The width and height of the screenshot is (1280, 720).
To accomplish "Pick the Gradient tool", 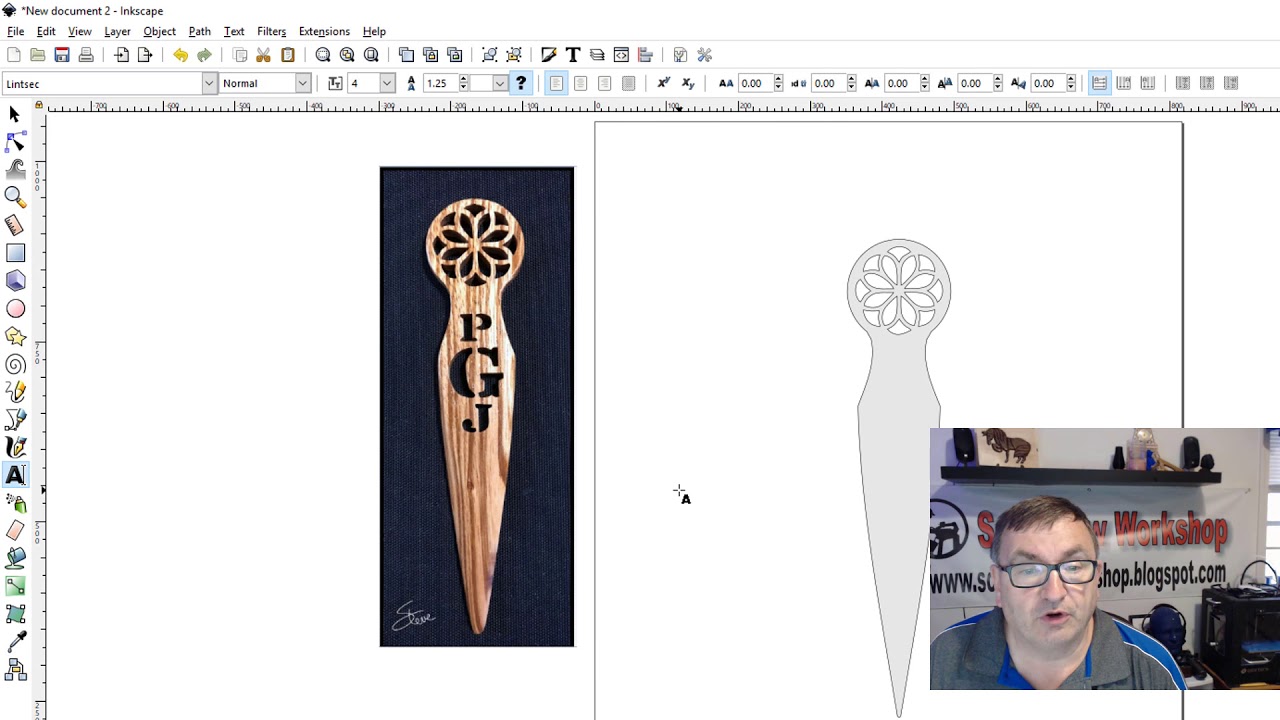I will pos(15,586).
